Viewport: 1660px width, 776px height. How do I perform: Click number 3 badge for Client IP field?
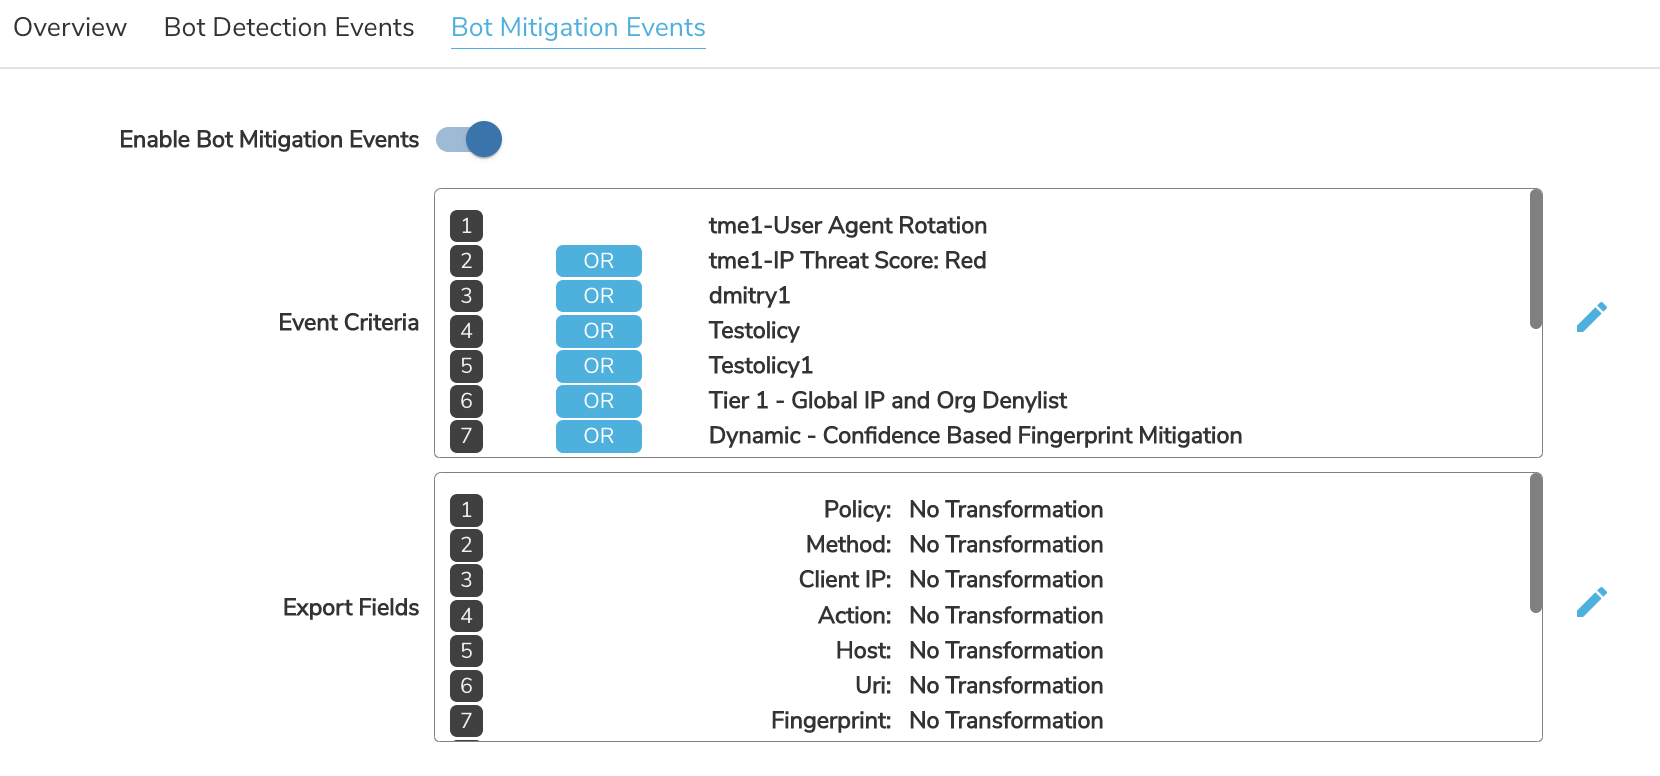tap(466, 580)
